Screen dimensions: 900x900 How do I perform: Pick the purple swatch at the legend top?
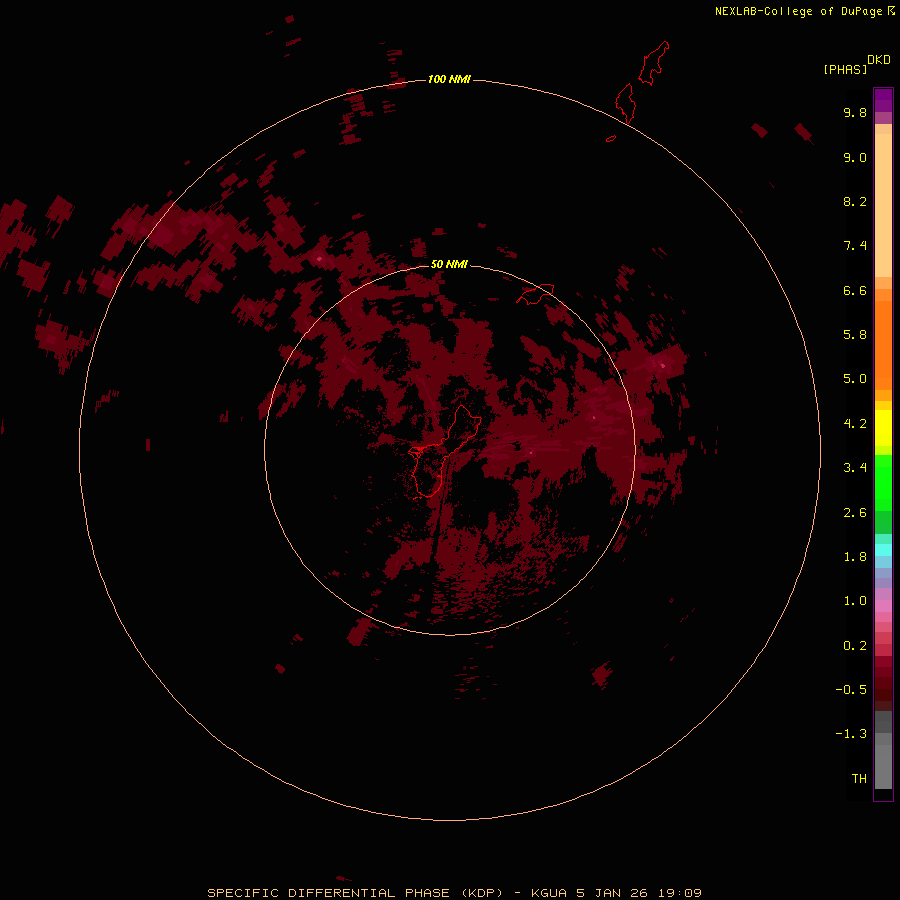(883, 100)
